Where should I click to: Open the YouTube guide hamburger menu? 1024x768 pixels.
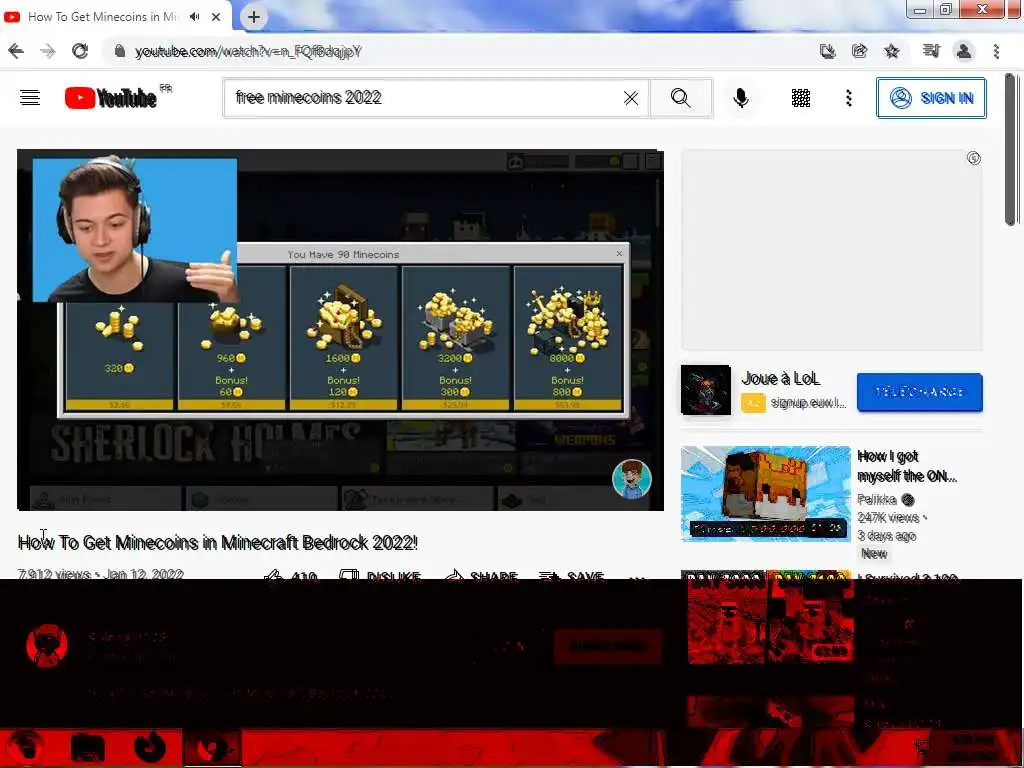30,98
